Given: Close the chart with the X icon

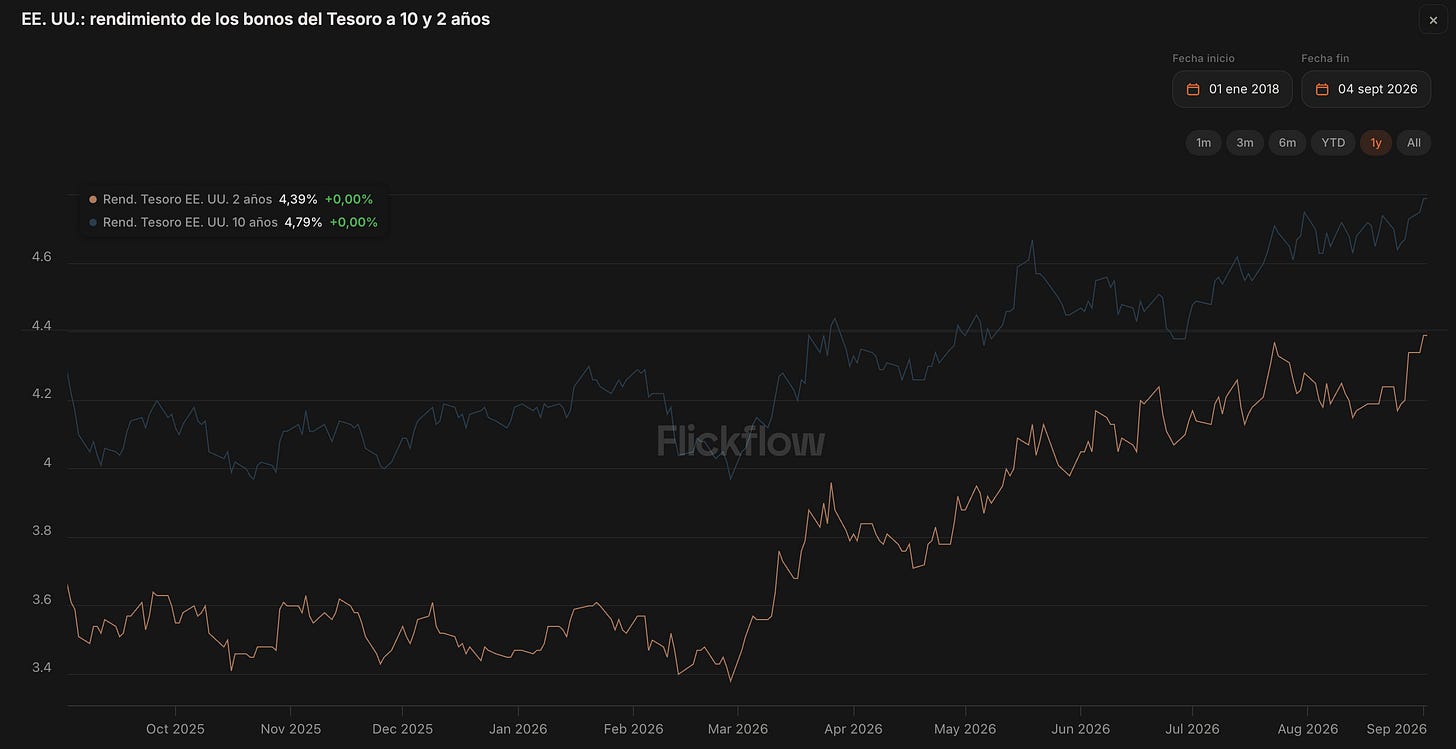Looking at the screenshot, I should point(1433,20).
